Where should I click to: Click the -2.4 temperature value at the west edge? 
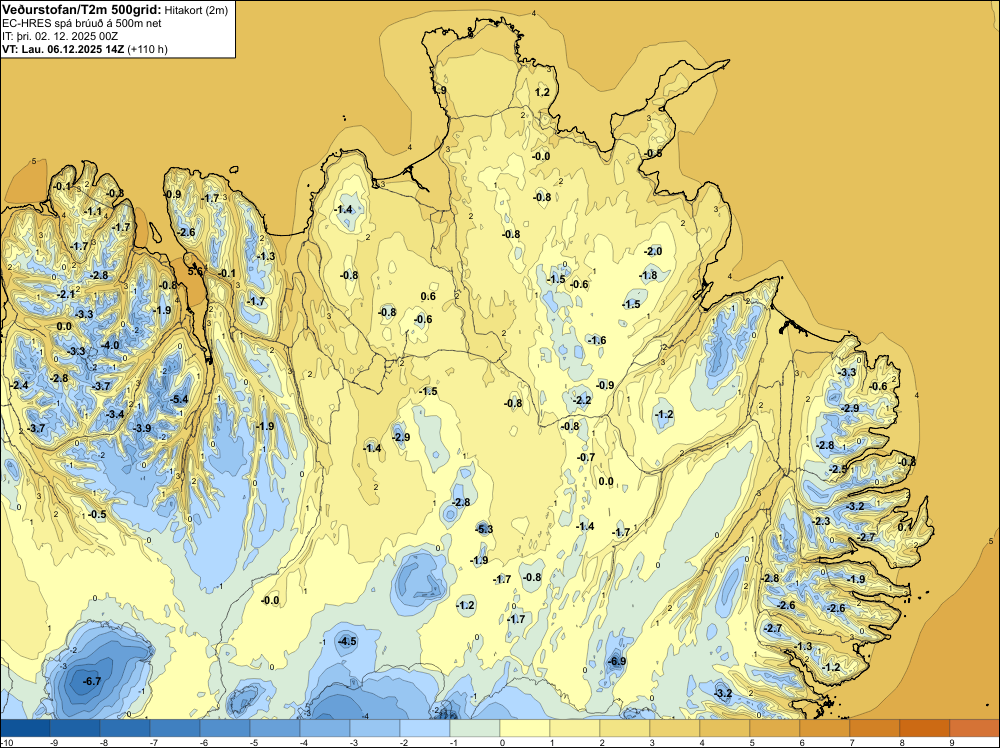click(20, 385)
